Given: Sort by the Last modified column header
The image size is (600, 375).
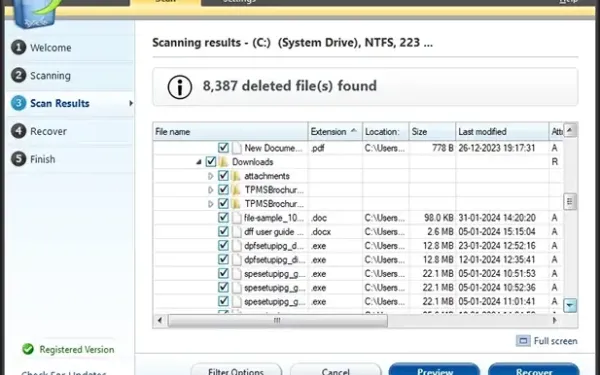Looking at the screenshot, I should pyautogui.click(x=502, y=132).
